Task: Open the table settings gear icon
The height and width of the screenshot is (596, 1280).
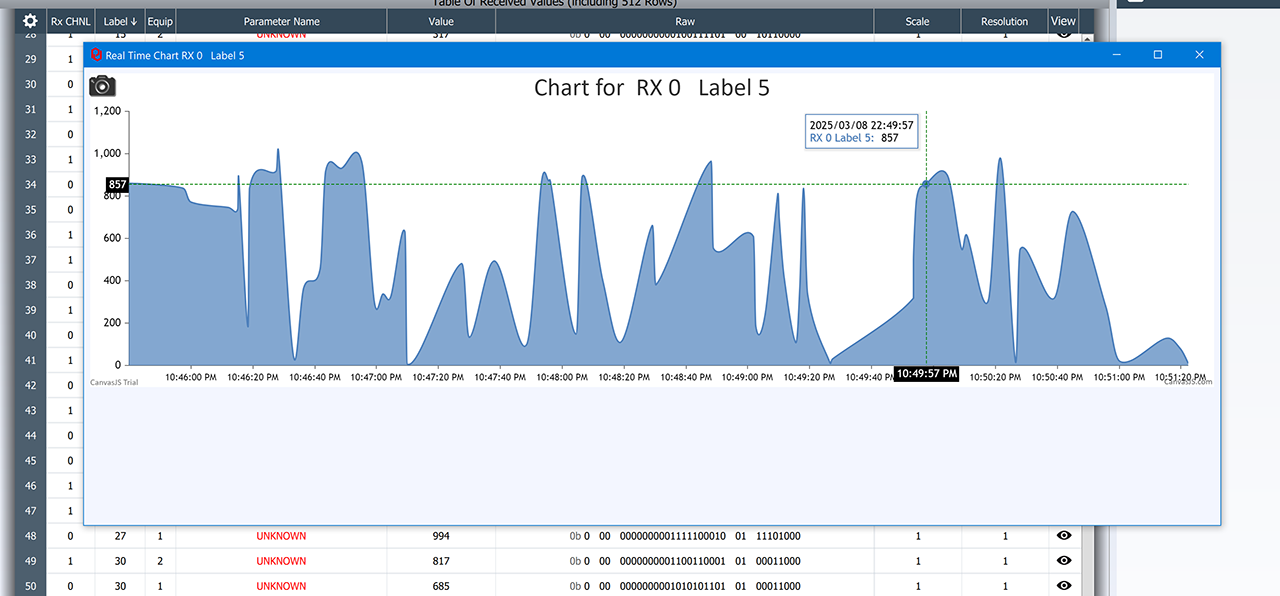Action: (x=30, y=21)
